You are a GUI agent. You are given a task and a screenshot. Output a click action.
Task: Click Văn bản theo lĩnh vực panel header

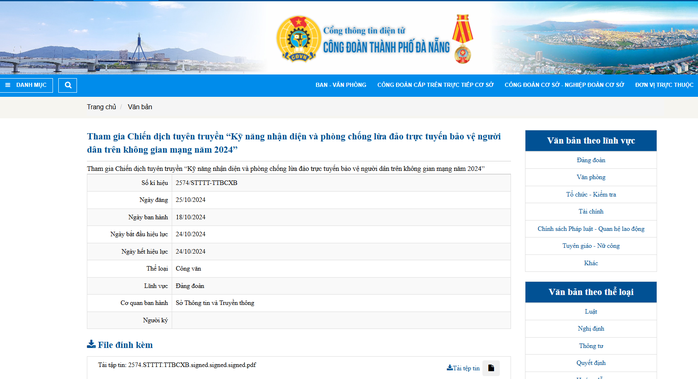pyautogui.click(x=591, y=141)
